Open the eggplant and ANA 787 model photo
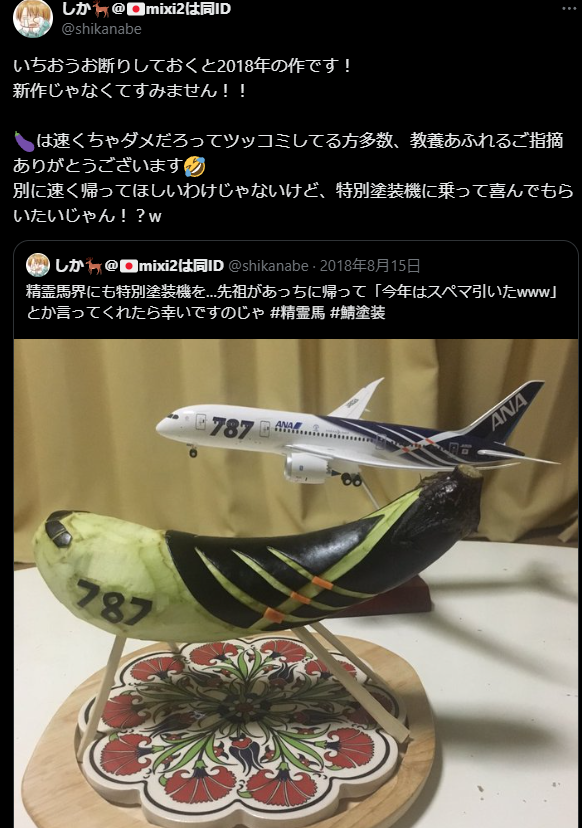This screenshot has width=582, height=828. point(296,583)
